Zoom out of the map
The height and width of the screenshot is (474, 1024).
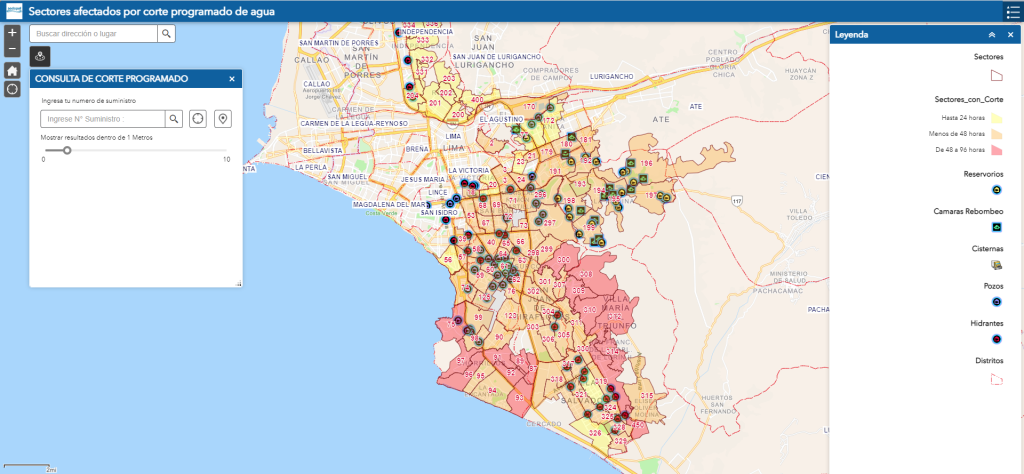(12, 48)
